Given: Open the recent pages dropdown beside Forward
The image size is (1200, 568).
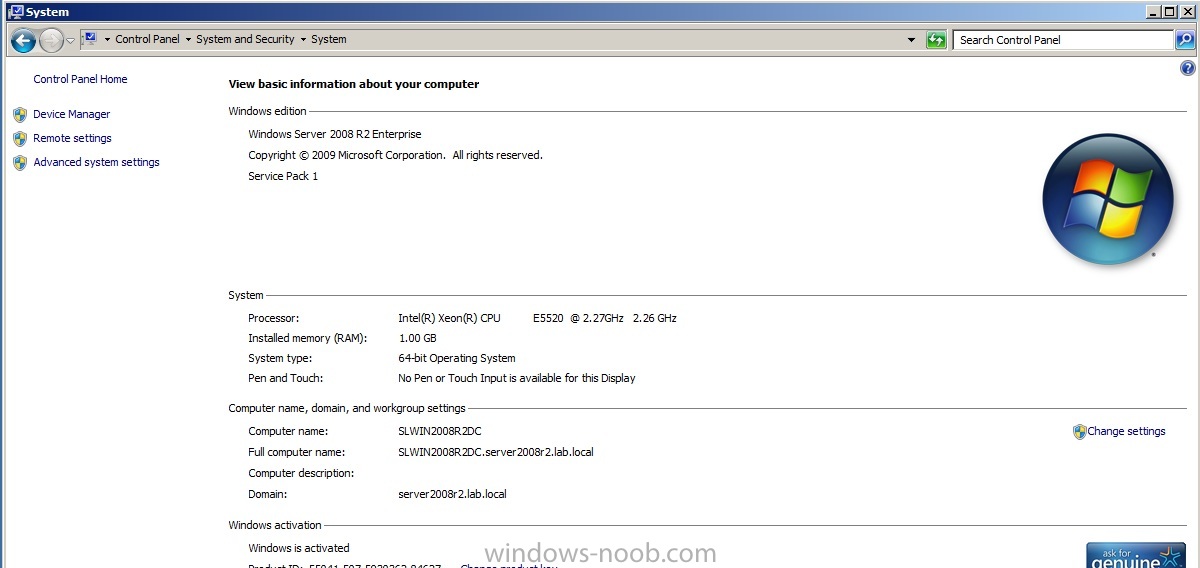Looking at the screenshot, I should tap(71, 40).
